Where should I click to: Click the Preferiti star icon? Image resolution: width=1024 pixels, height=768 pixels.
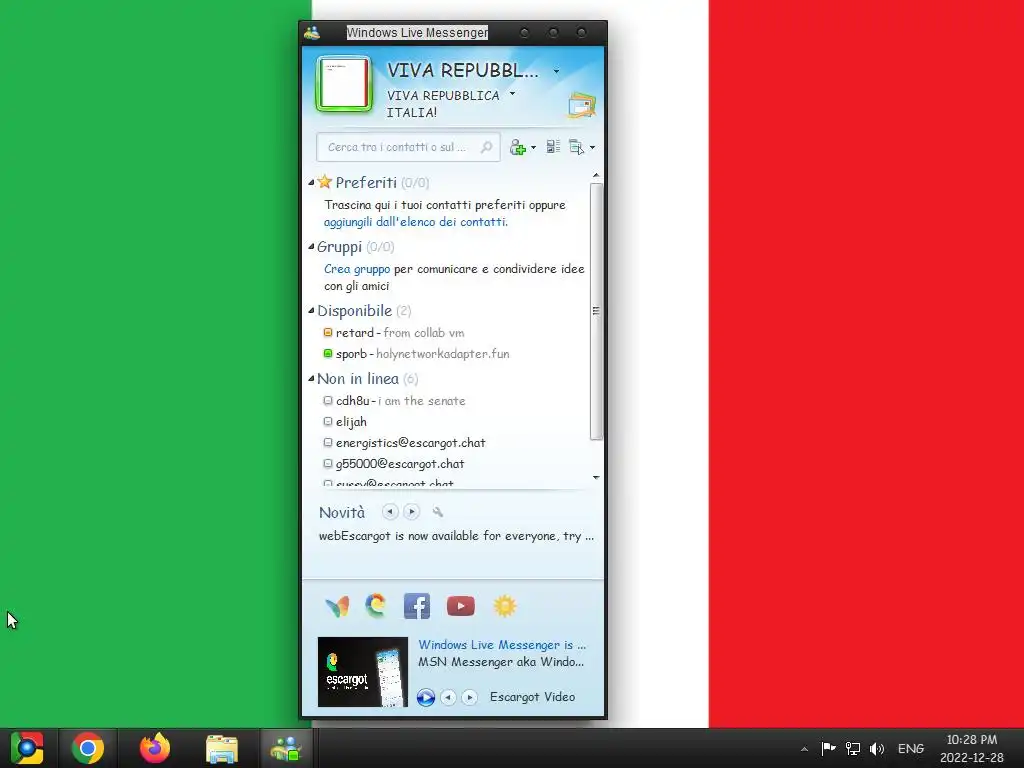[x=325, y=182]
